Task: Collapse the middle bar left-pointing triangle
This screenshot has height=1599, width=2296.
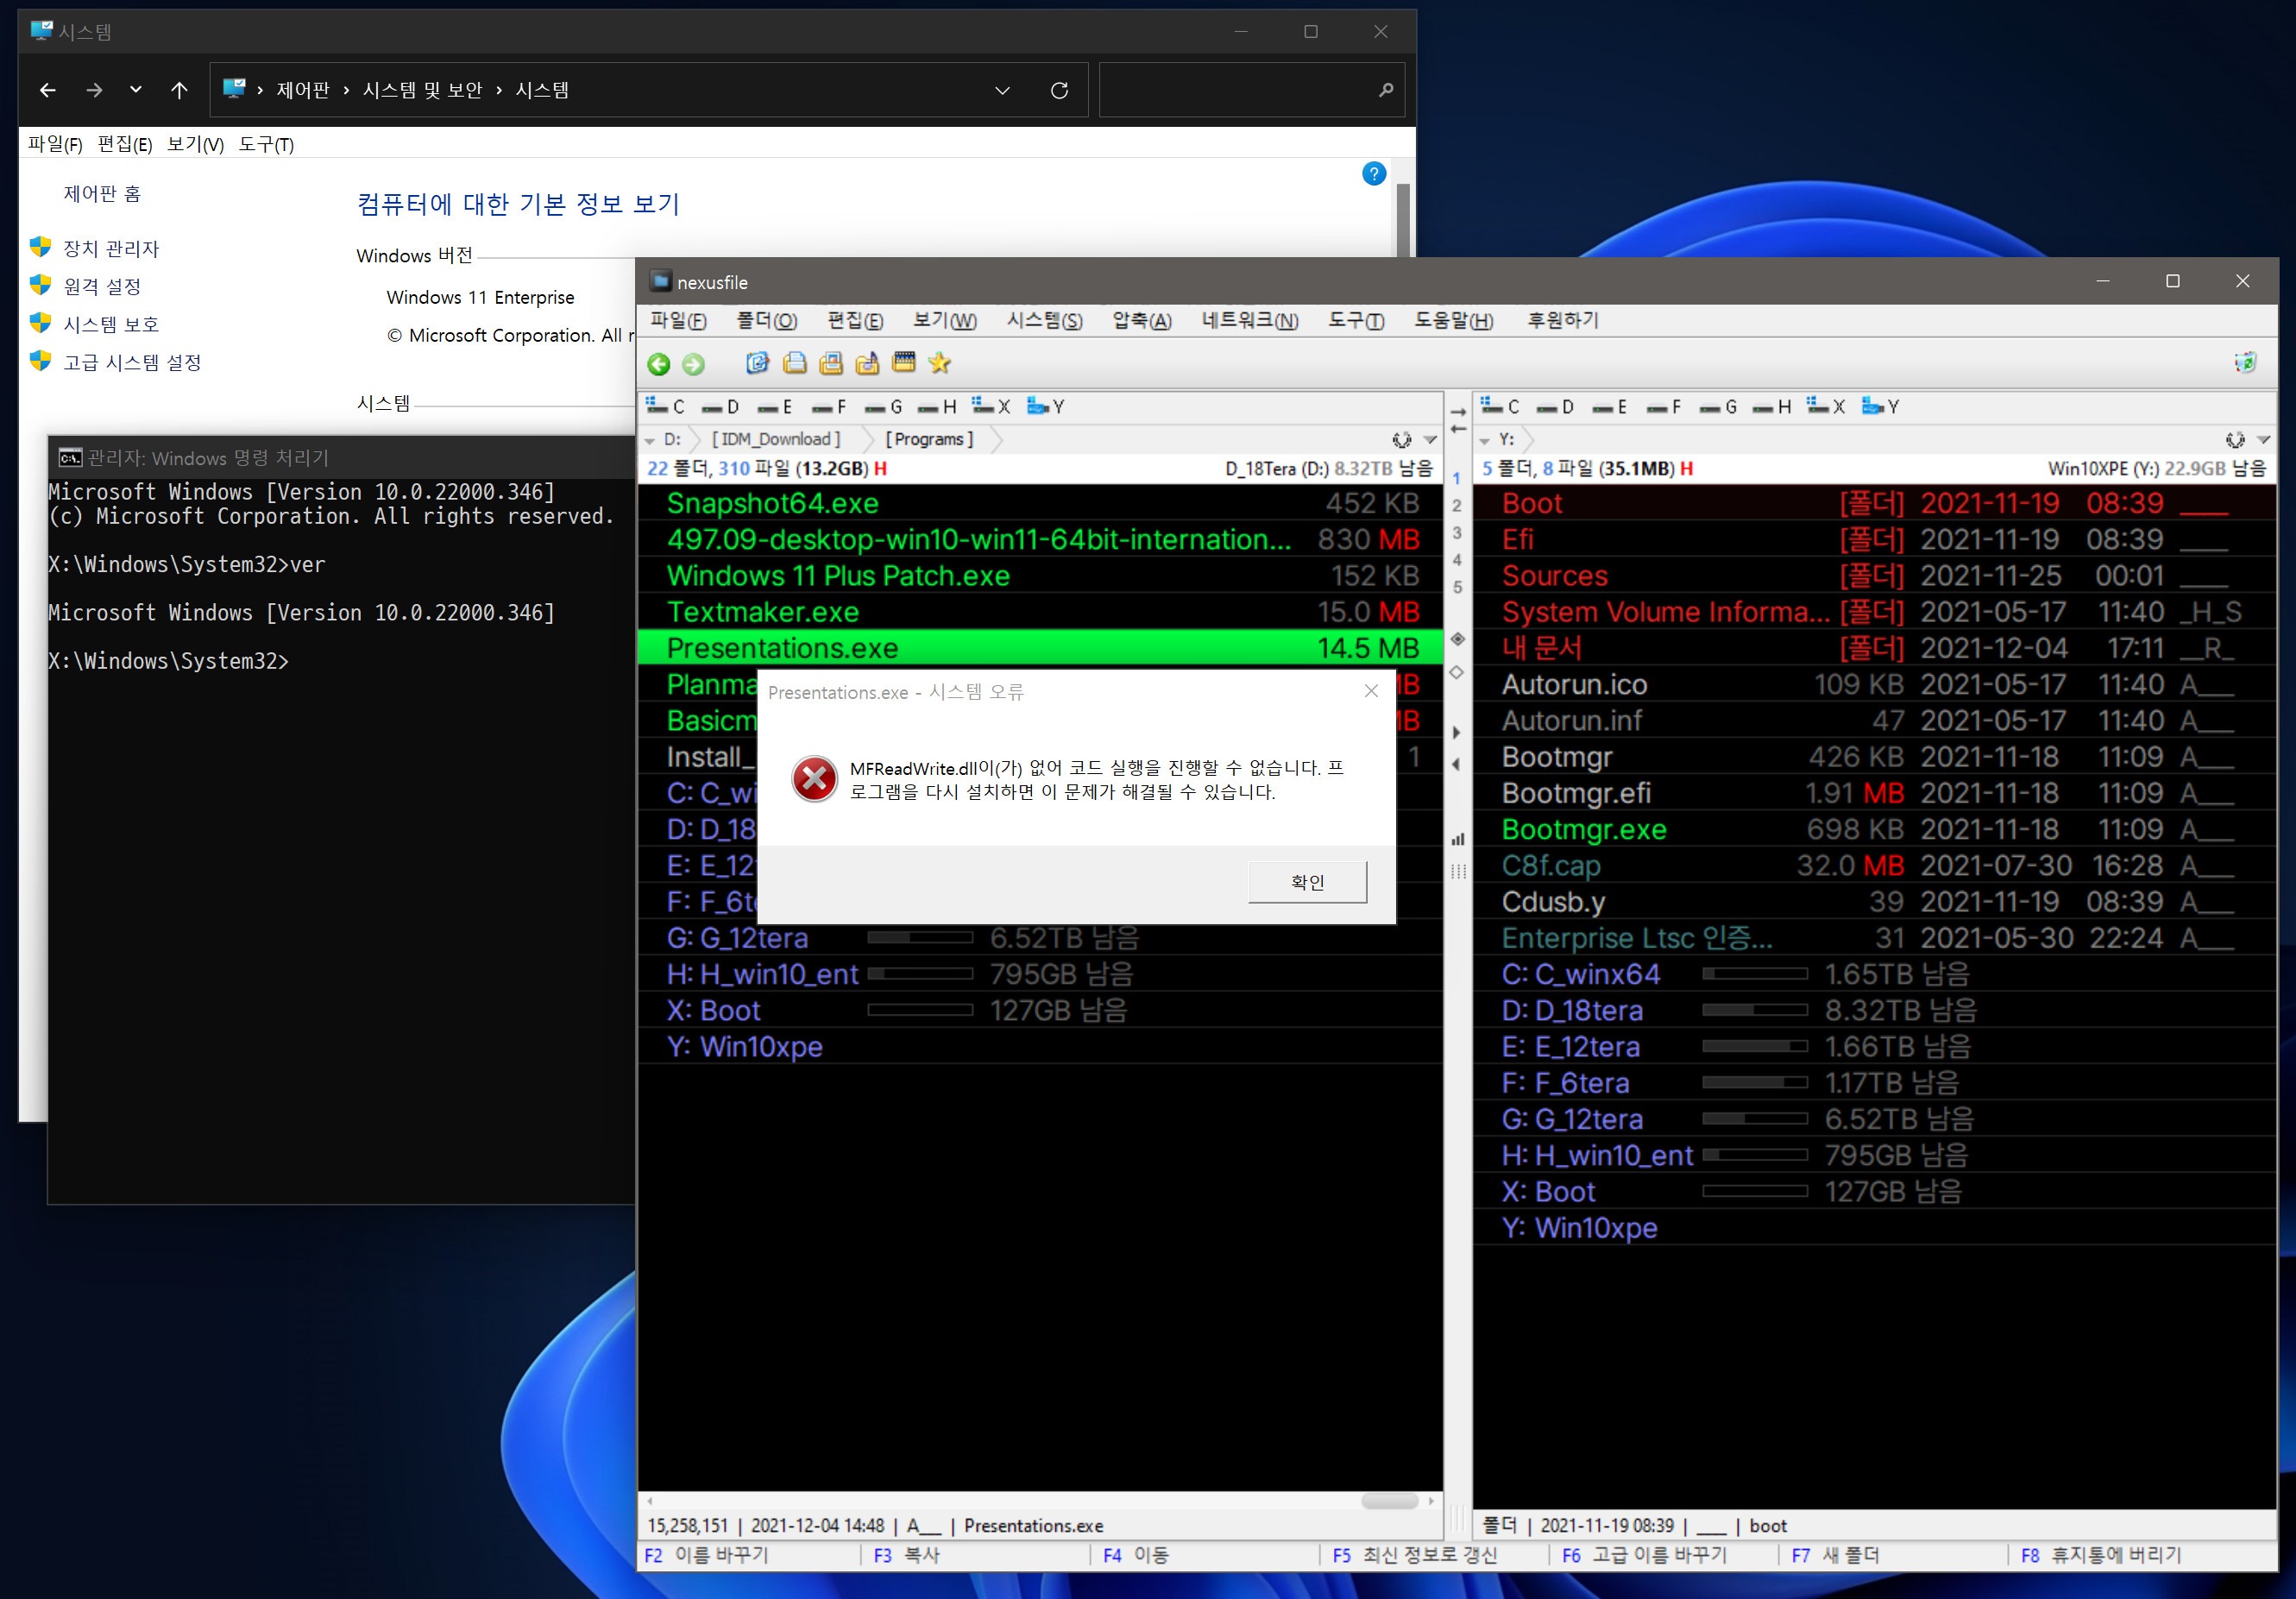Action: (1457, 764)
